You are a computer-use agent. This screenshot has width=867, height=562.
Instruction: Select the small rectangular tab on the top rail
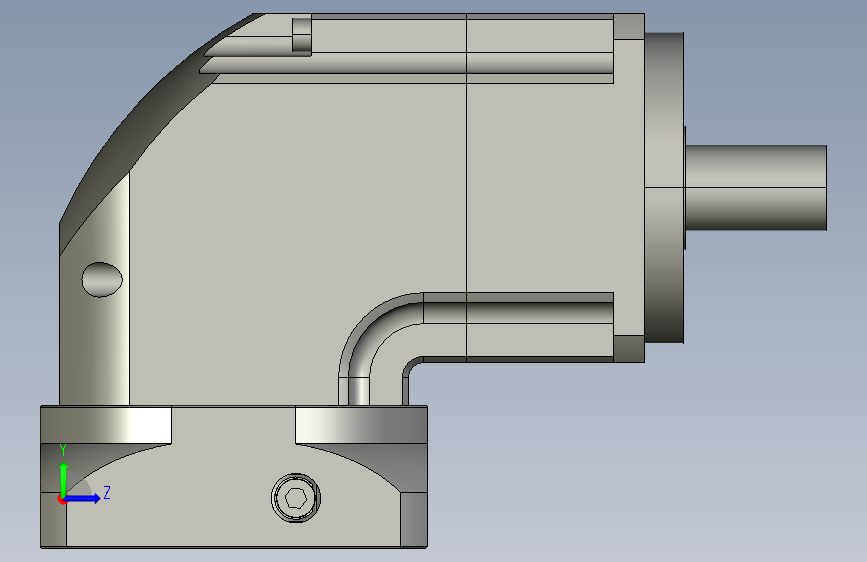coord(302,36)
